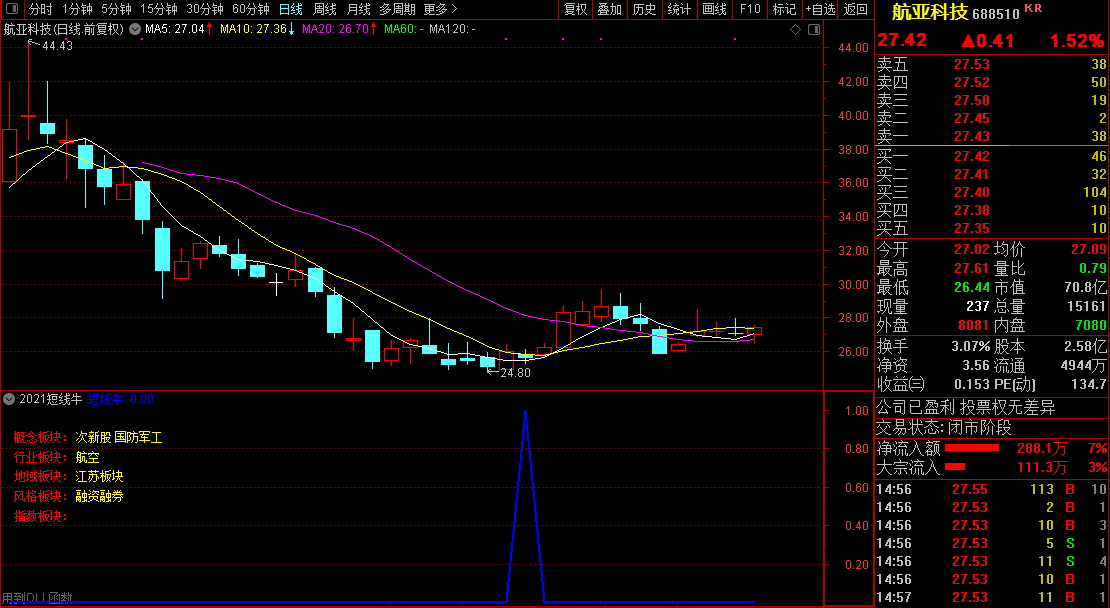Screen dimensions: 1110x608
Task: Open the 2021短线牛 indicator dropdown arrow
Action: click(10, 398)
